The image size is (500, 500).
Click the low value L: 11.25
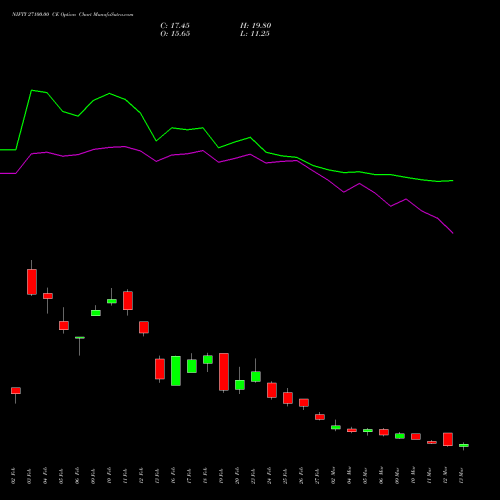[255, 34]
